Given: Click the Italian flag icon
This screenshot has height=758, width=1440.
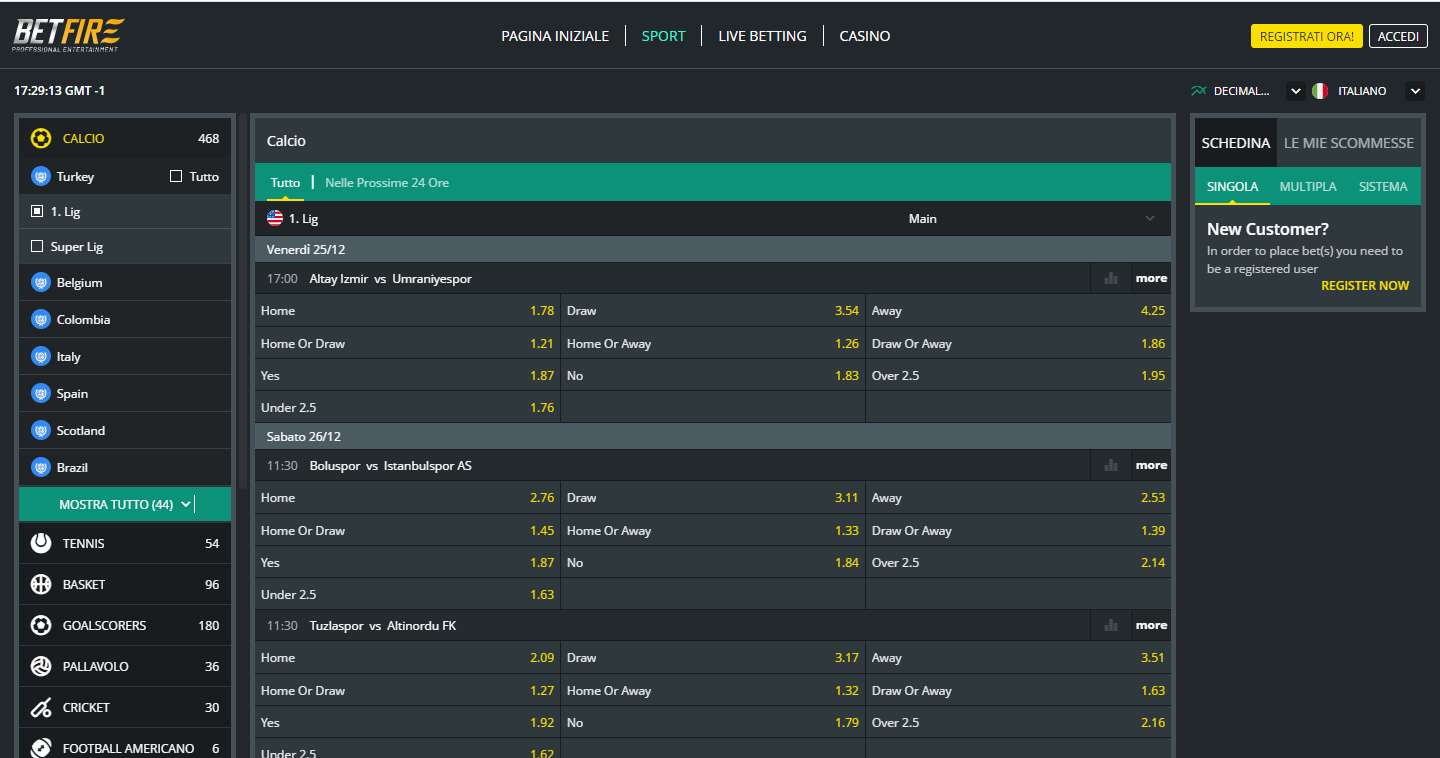Looking at the screenshot, I should (1320, 91).
